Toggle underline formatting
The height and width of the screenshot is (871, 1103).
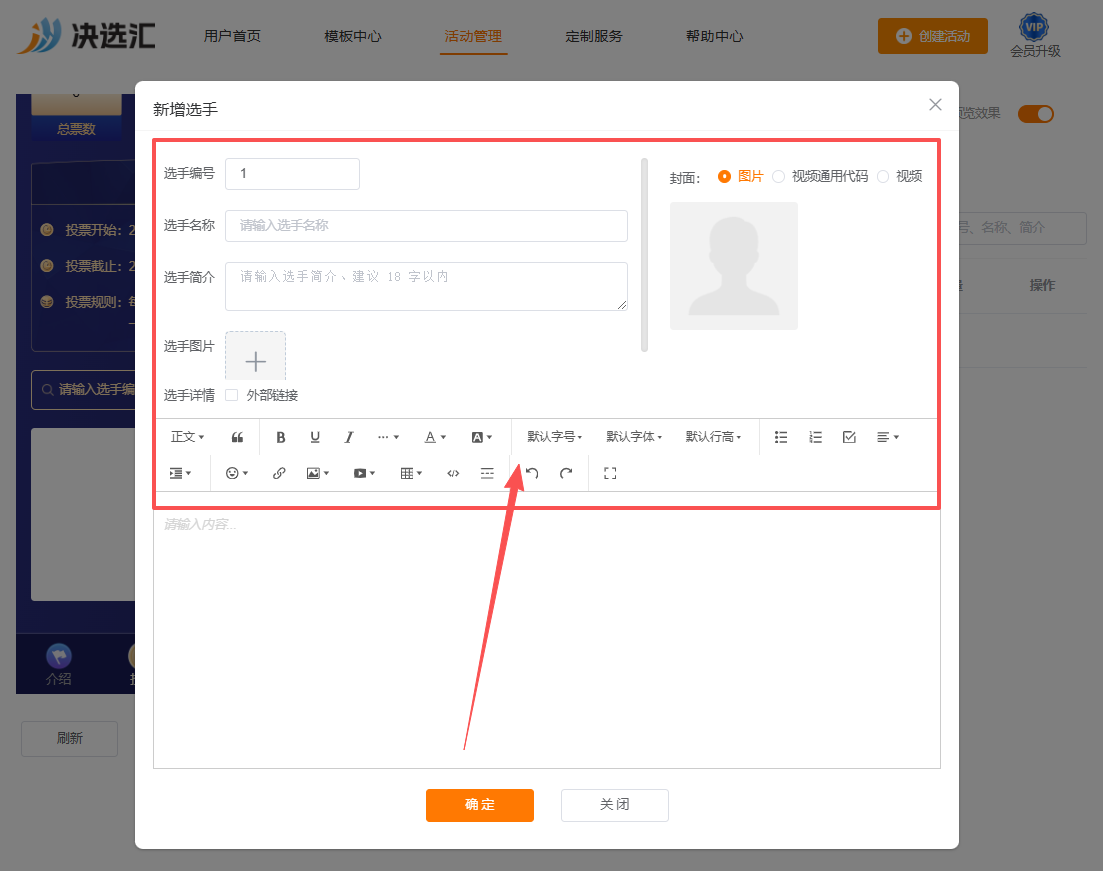tap(315, 437)
